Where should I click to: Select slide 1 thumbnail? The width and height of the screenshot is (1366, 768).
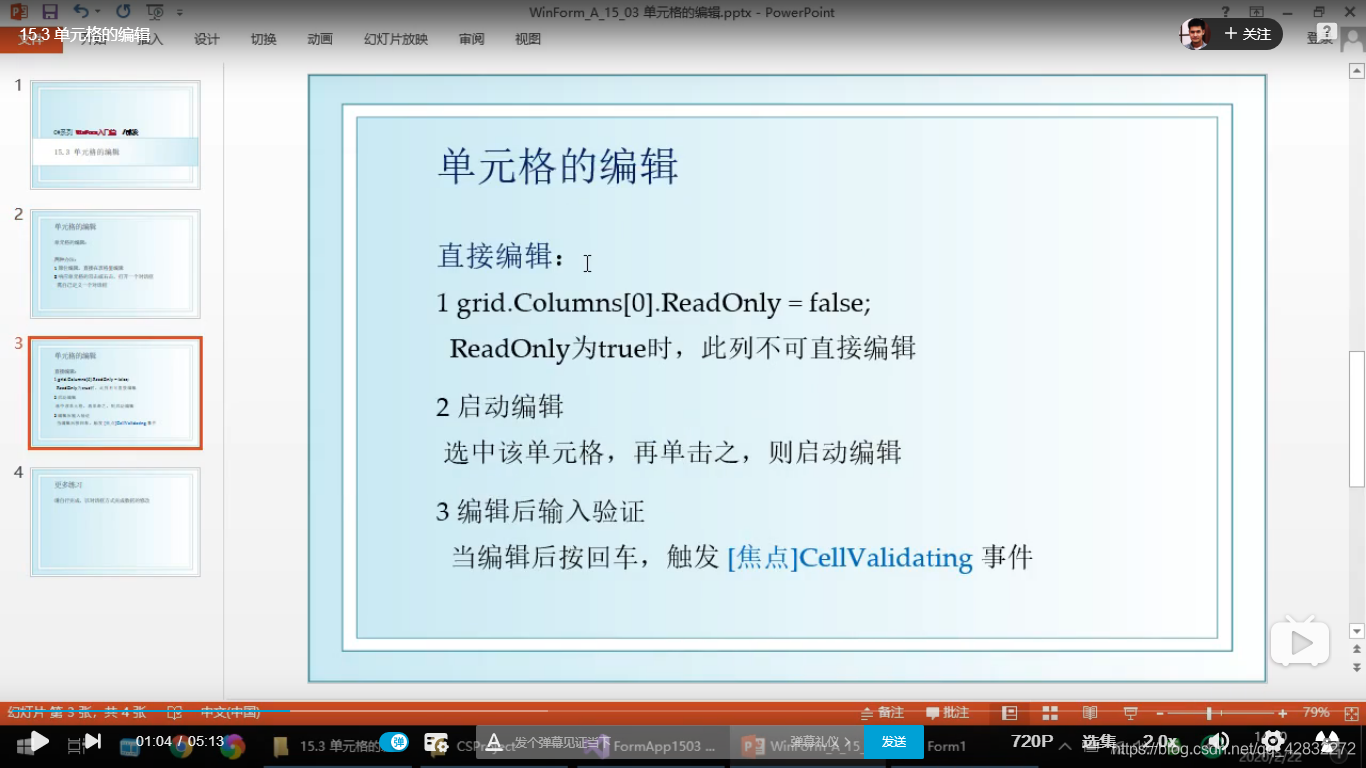115,135
